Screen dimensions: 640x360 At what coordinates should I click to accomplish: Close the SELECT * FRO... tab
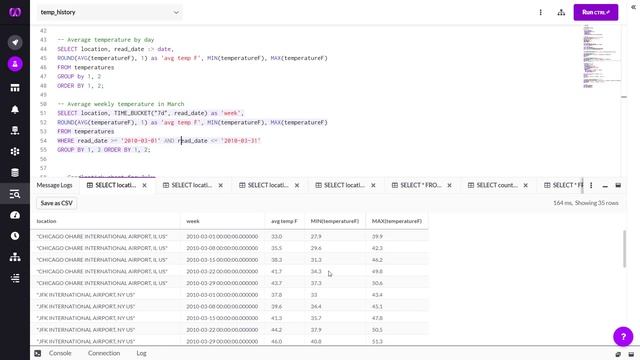point(449,185)
